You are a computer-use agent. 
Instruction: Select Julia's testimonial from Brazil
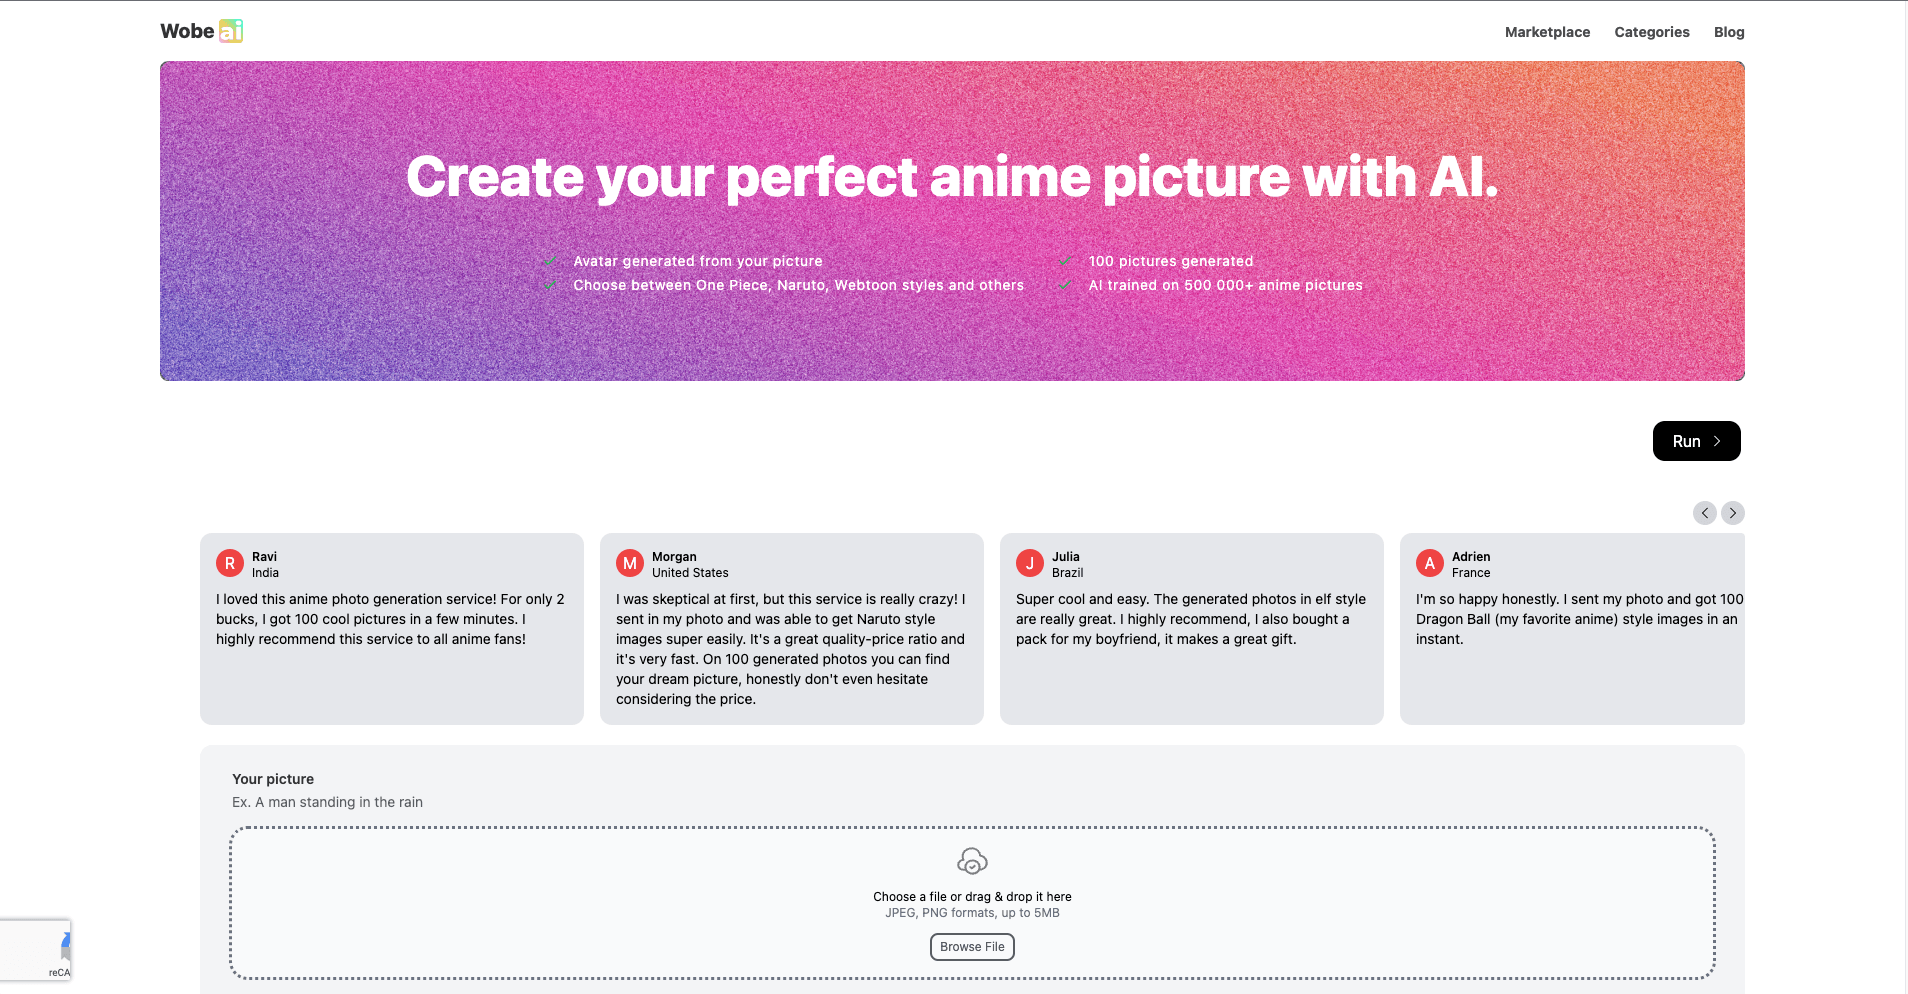click(1191, 628)
